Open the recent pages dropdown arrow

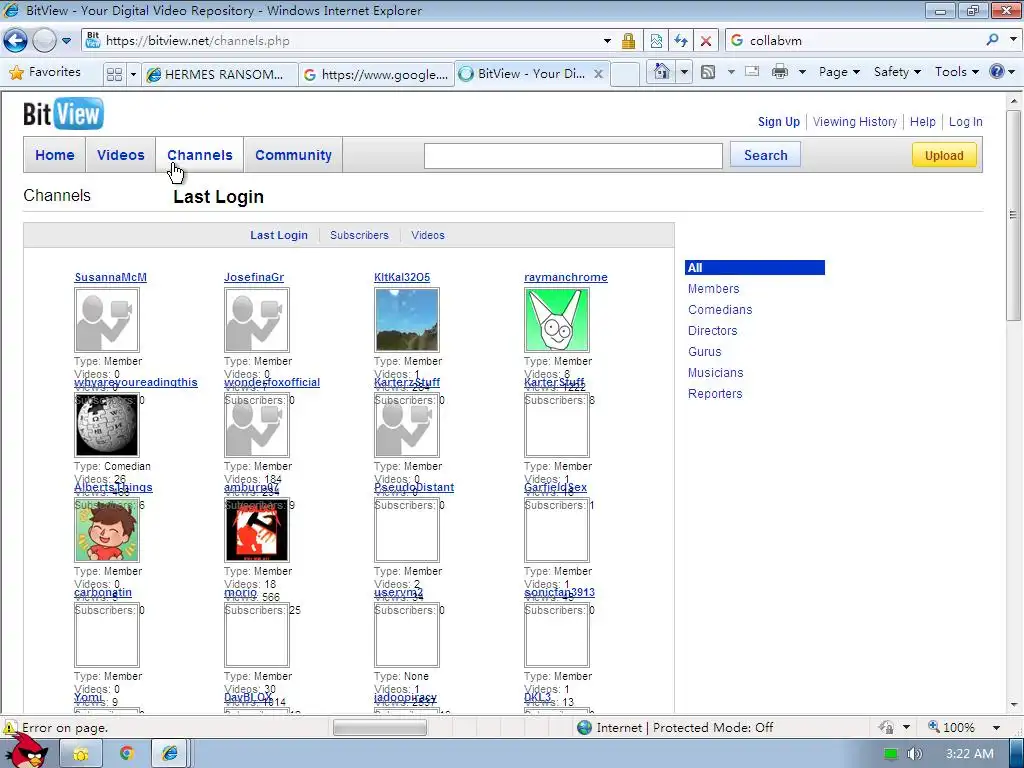coord(67,40)
